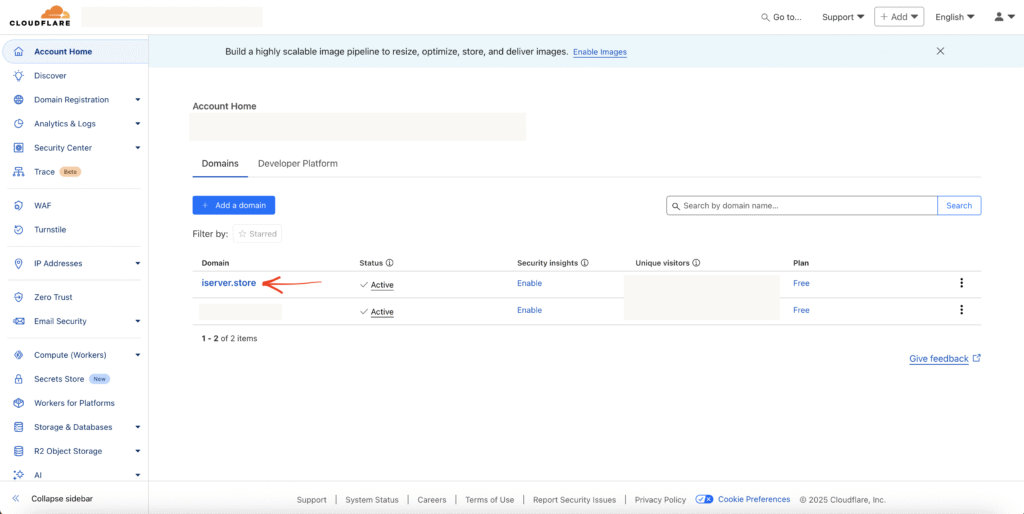Open options menu for iserver.store row
The width and height of the screenshot is (1024, 514).
click(961, 283)
